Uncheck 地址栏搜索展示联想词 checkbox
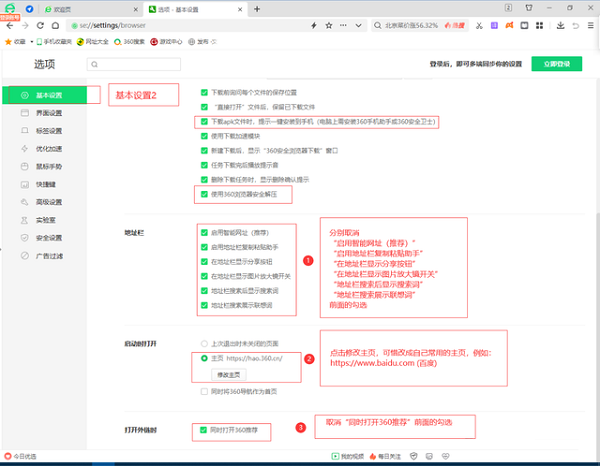 coord(204,305)
